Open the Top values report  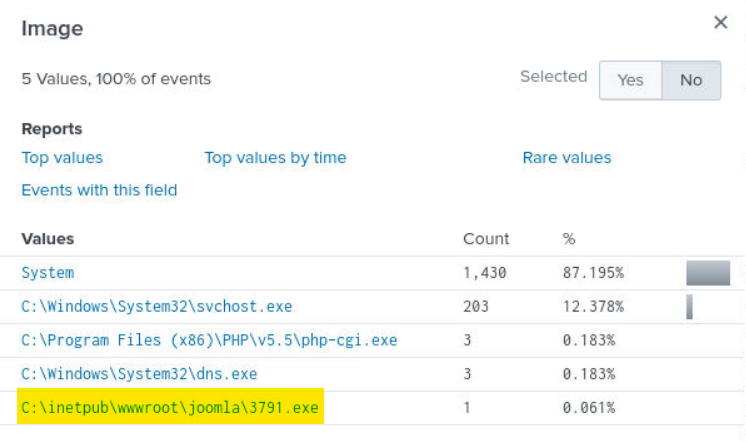pos(62,157)
